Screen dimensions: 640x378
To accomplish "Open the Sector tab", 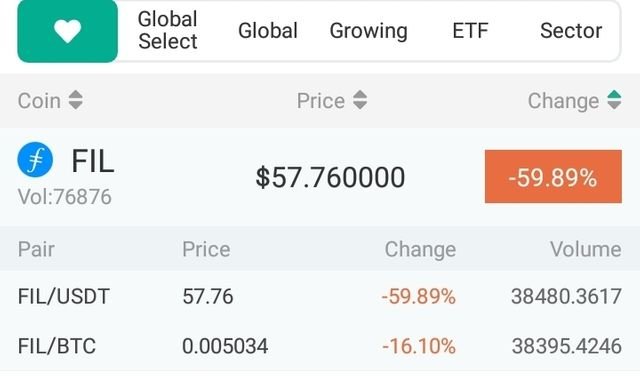I will point(571,31).
